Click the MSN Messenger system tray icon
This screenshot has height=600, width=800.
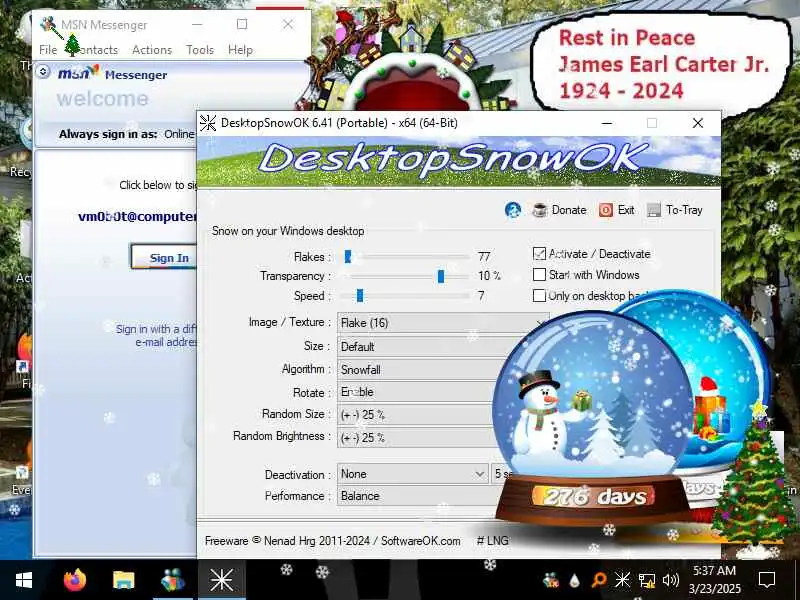point(551,580)
